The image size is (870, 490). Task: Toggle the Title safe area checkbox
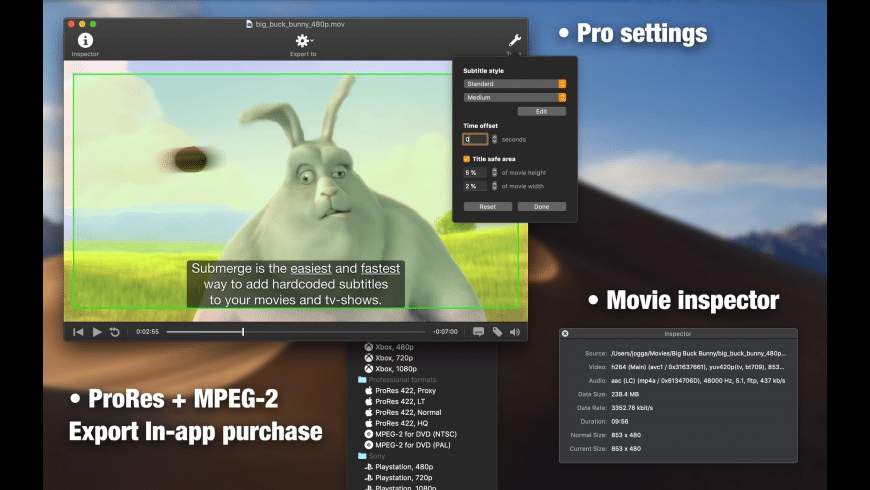(467, 159)
